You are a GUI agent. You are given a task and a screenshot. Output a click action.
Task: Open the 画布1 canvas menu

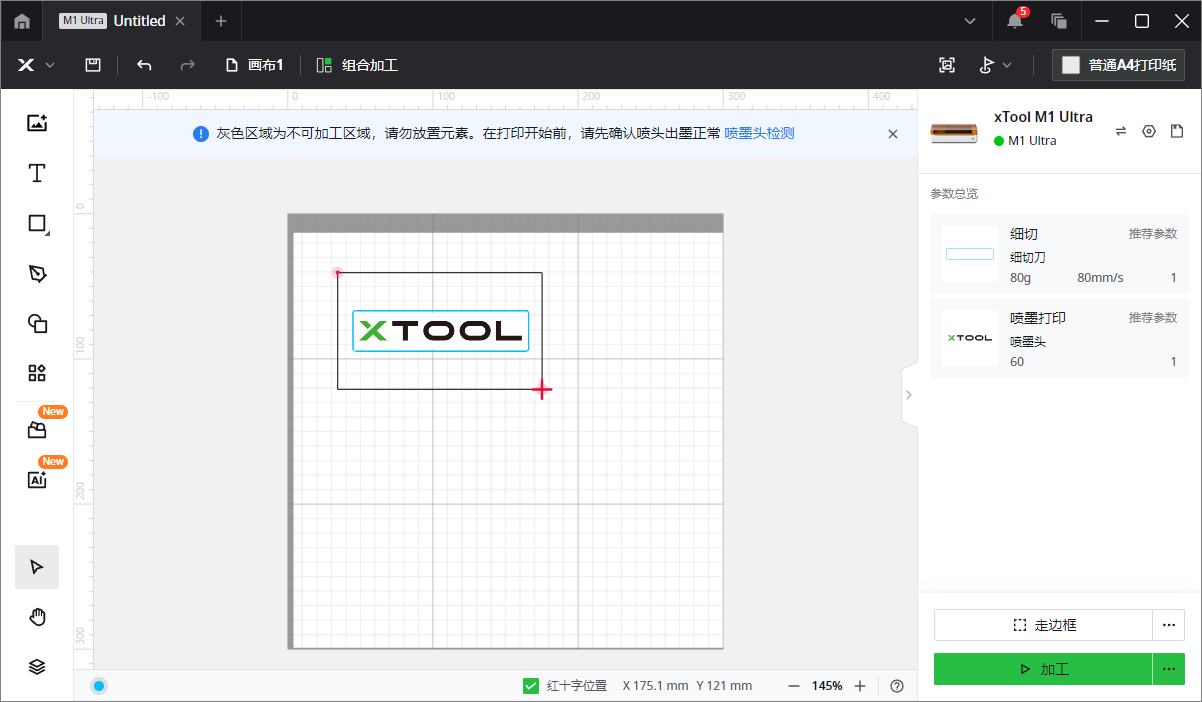pyautogui.click(x=255, y=65)
